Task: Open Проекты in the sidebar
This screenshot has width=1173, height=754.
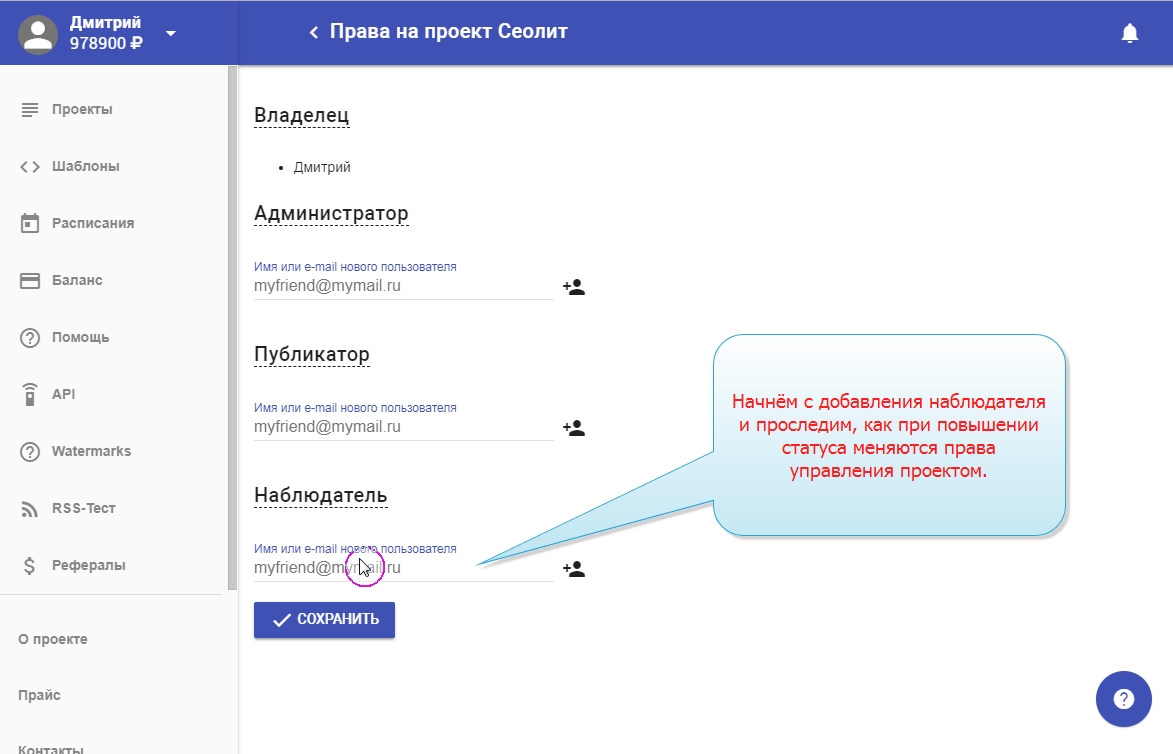Action: (x=82, y=109)
